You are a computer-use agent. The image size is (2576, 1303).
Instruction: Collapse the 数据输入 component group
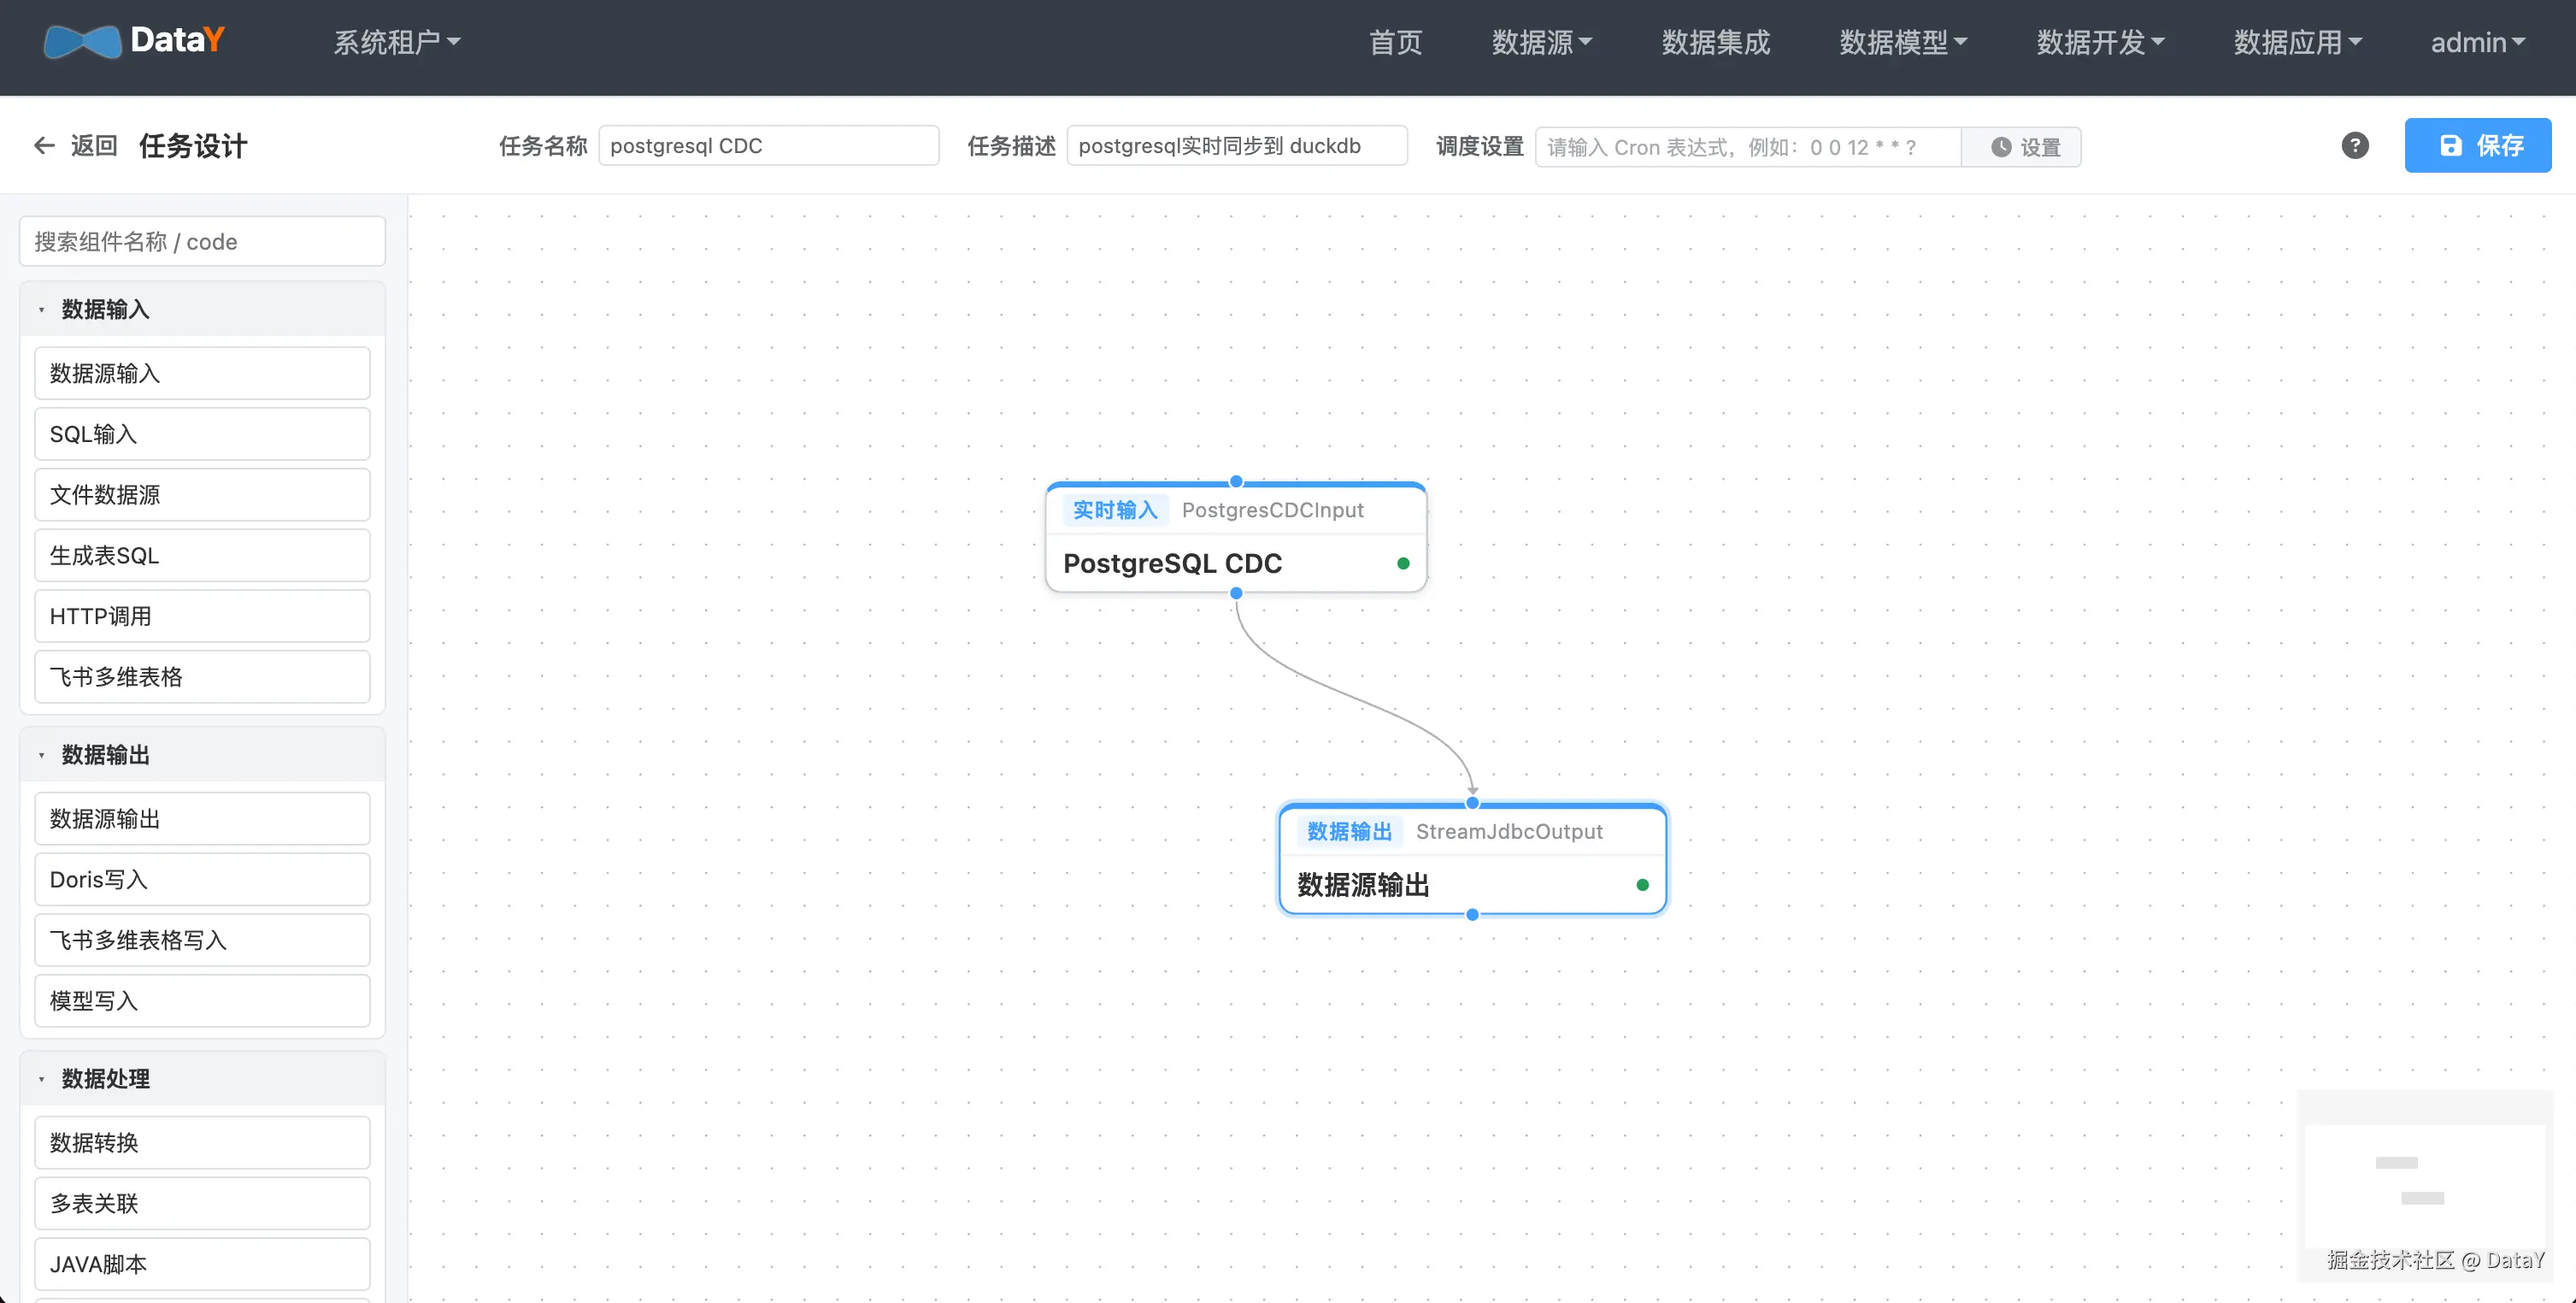click(203, 309)
